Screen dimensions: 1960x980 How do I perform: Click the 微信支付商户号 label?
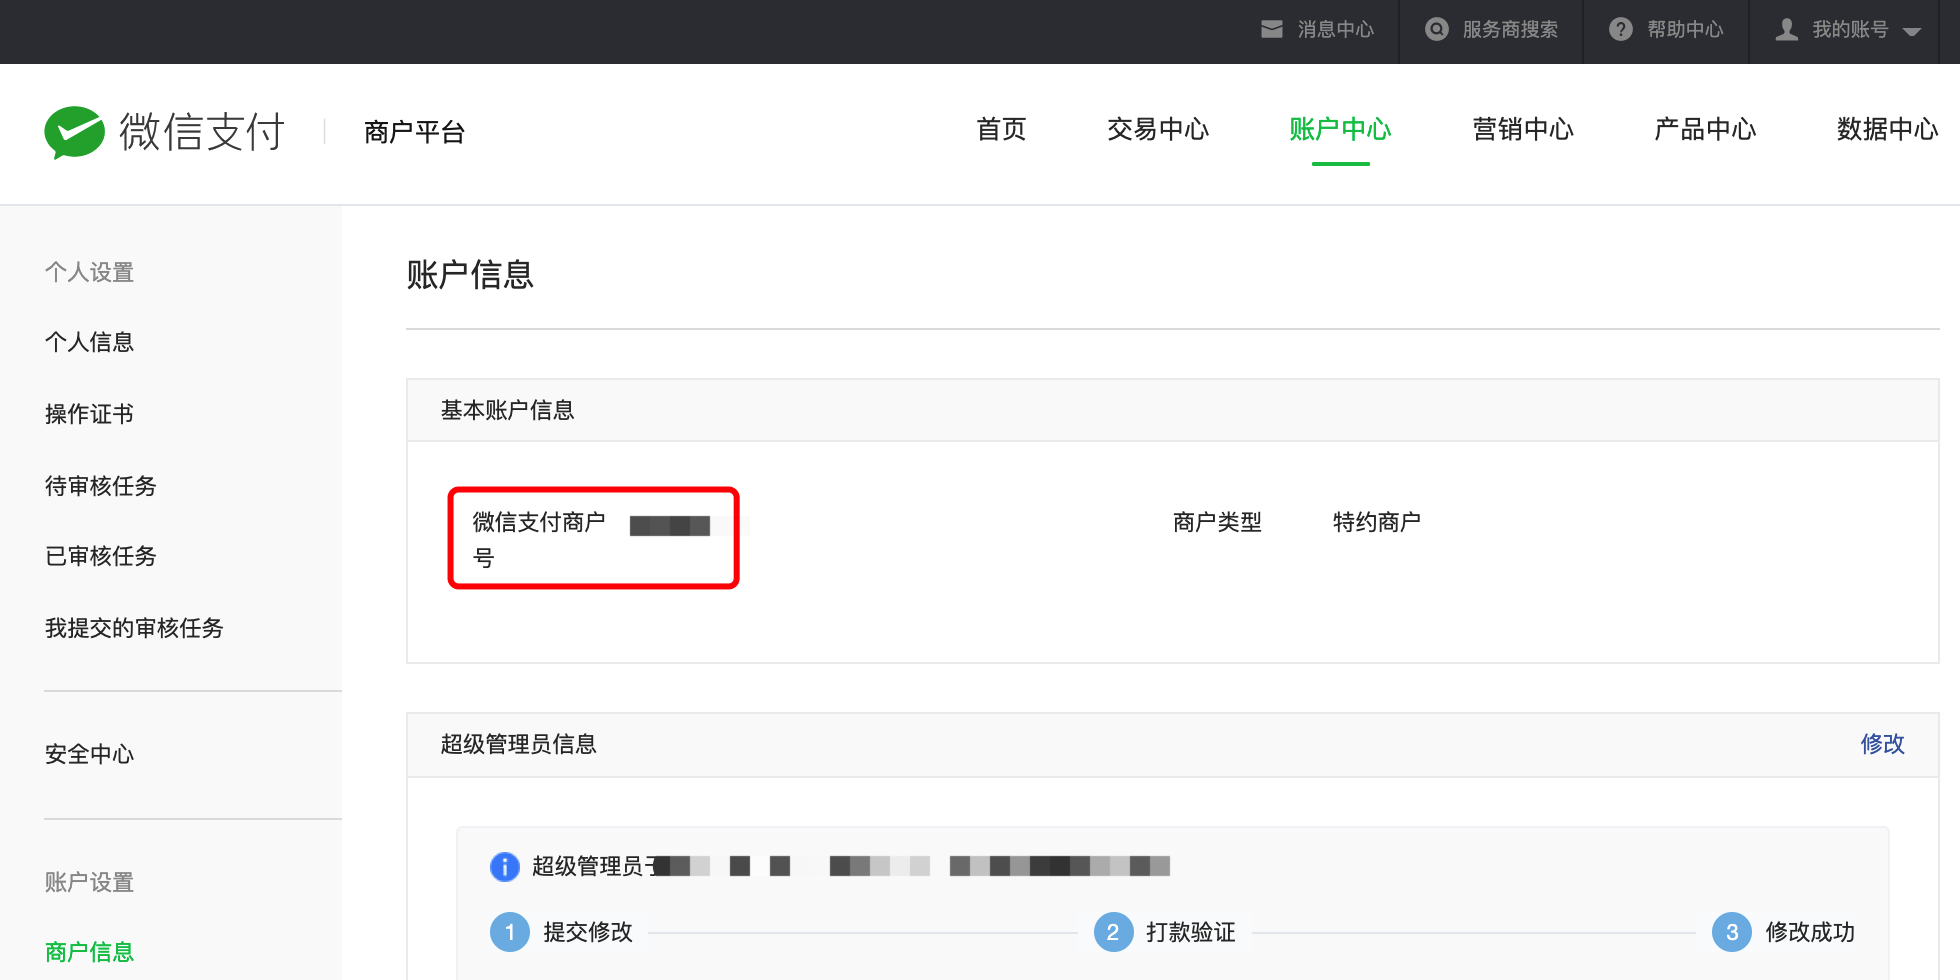(x=539, y=540)
